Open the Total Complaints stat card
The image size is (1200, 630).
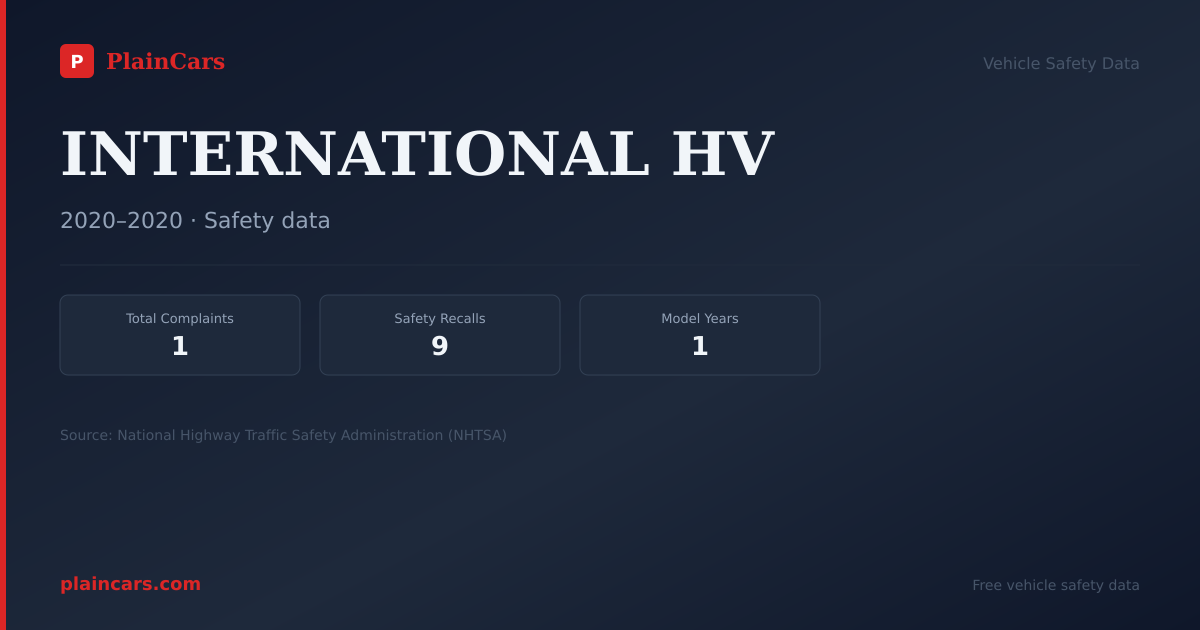(x=180, y=335)
